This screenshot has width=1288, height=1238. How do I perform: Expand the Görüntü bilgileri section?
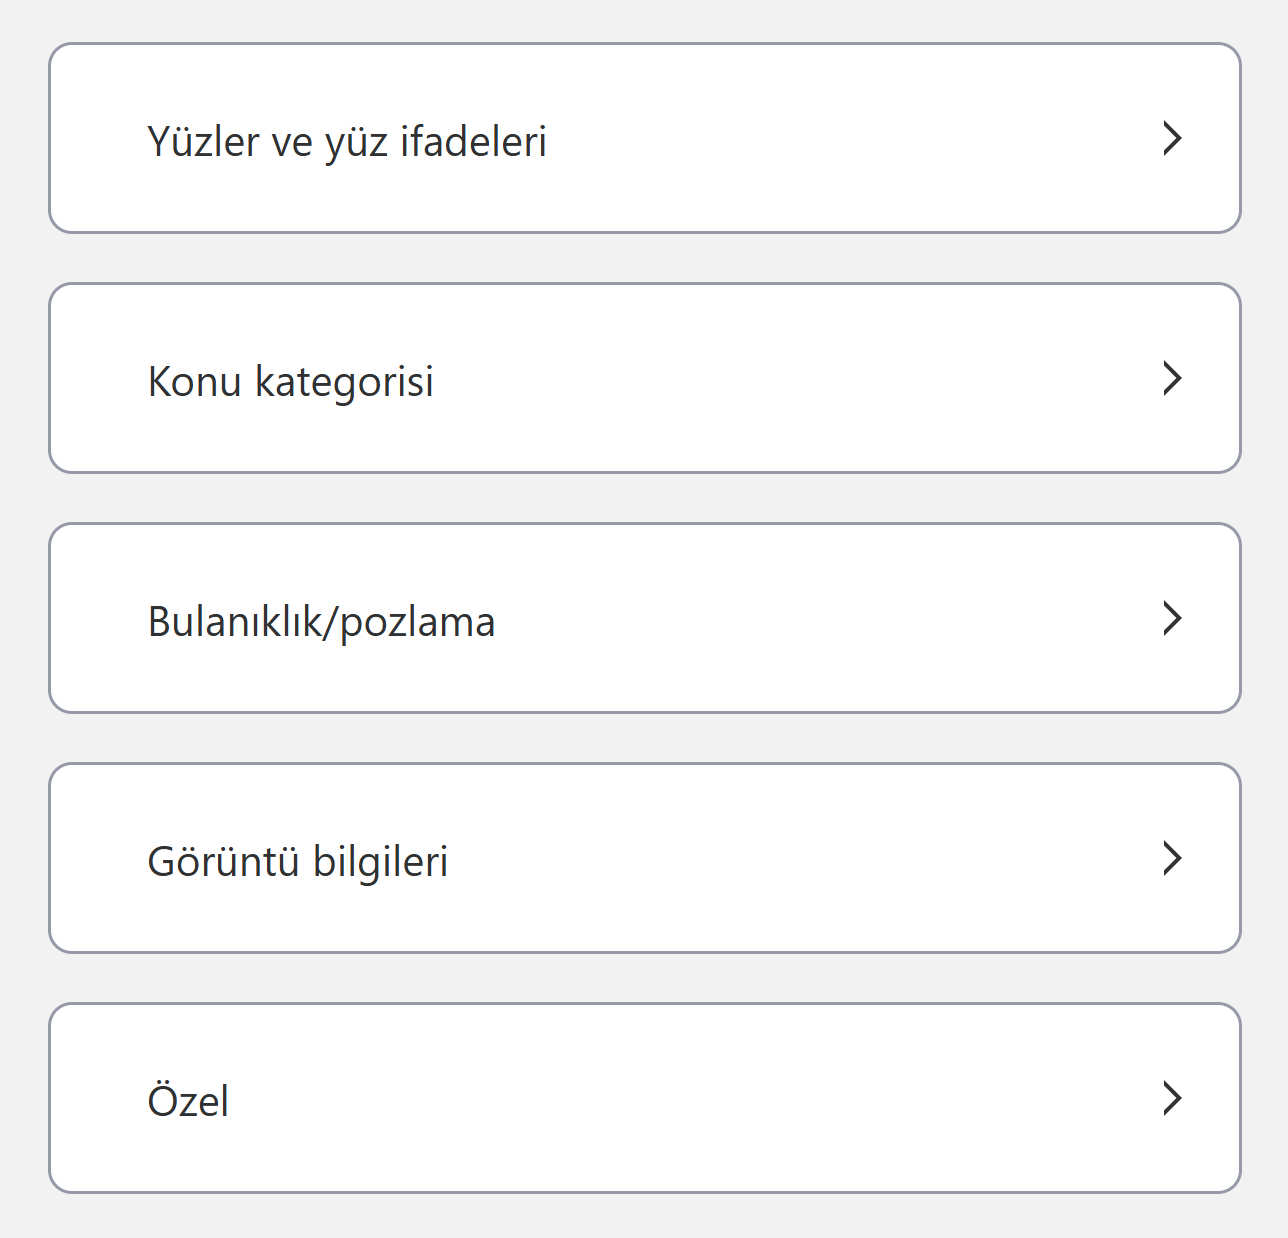[x=644, y=858]
